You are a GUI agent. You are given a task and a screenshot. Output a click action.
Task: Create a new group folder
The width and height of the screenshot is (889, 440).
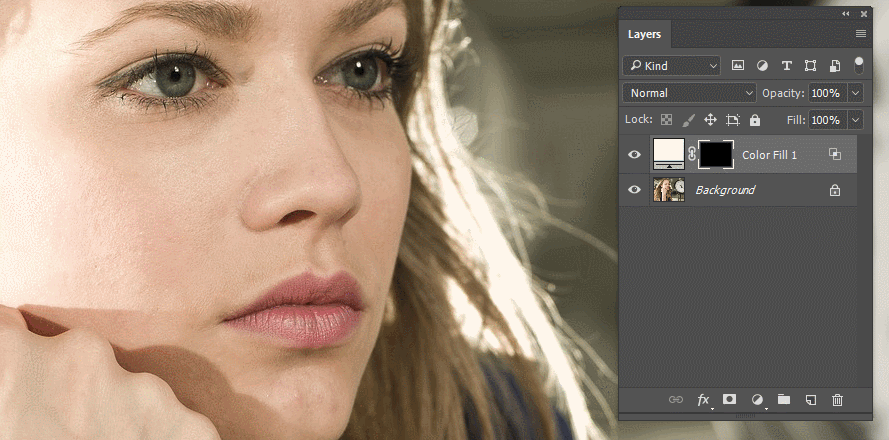pos(784,399)
